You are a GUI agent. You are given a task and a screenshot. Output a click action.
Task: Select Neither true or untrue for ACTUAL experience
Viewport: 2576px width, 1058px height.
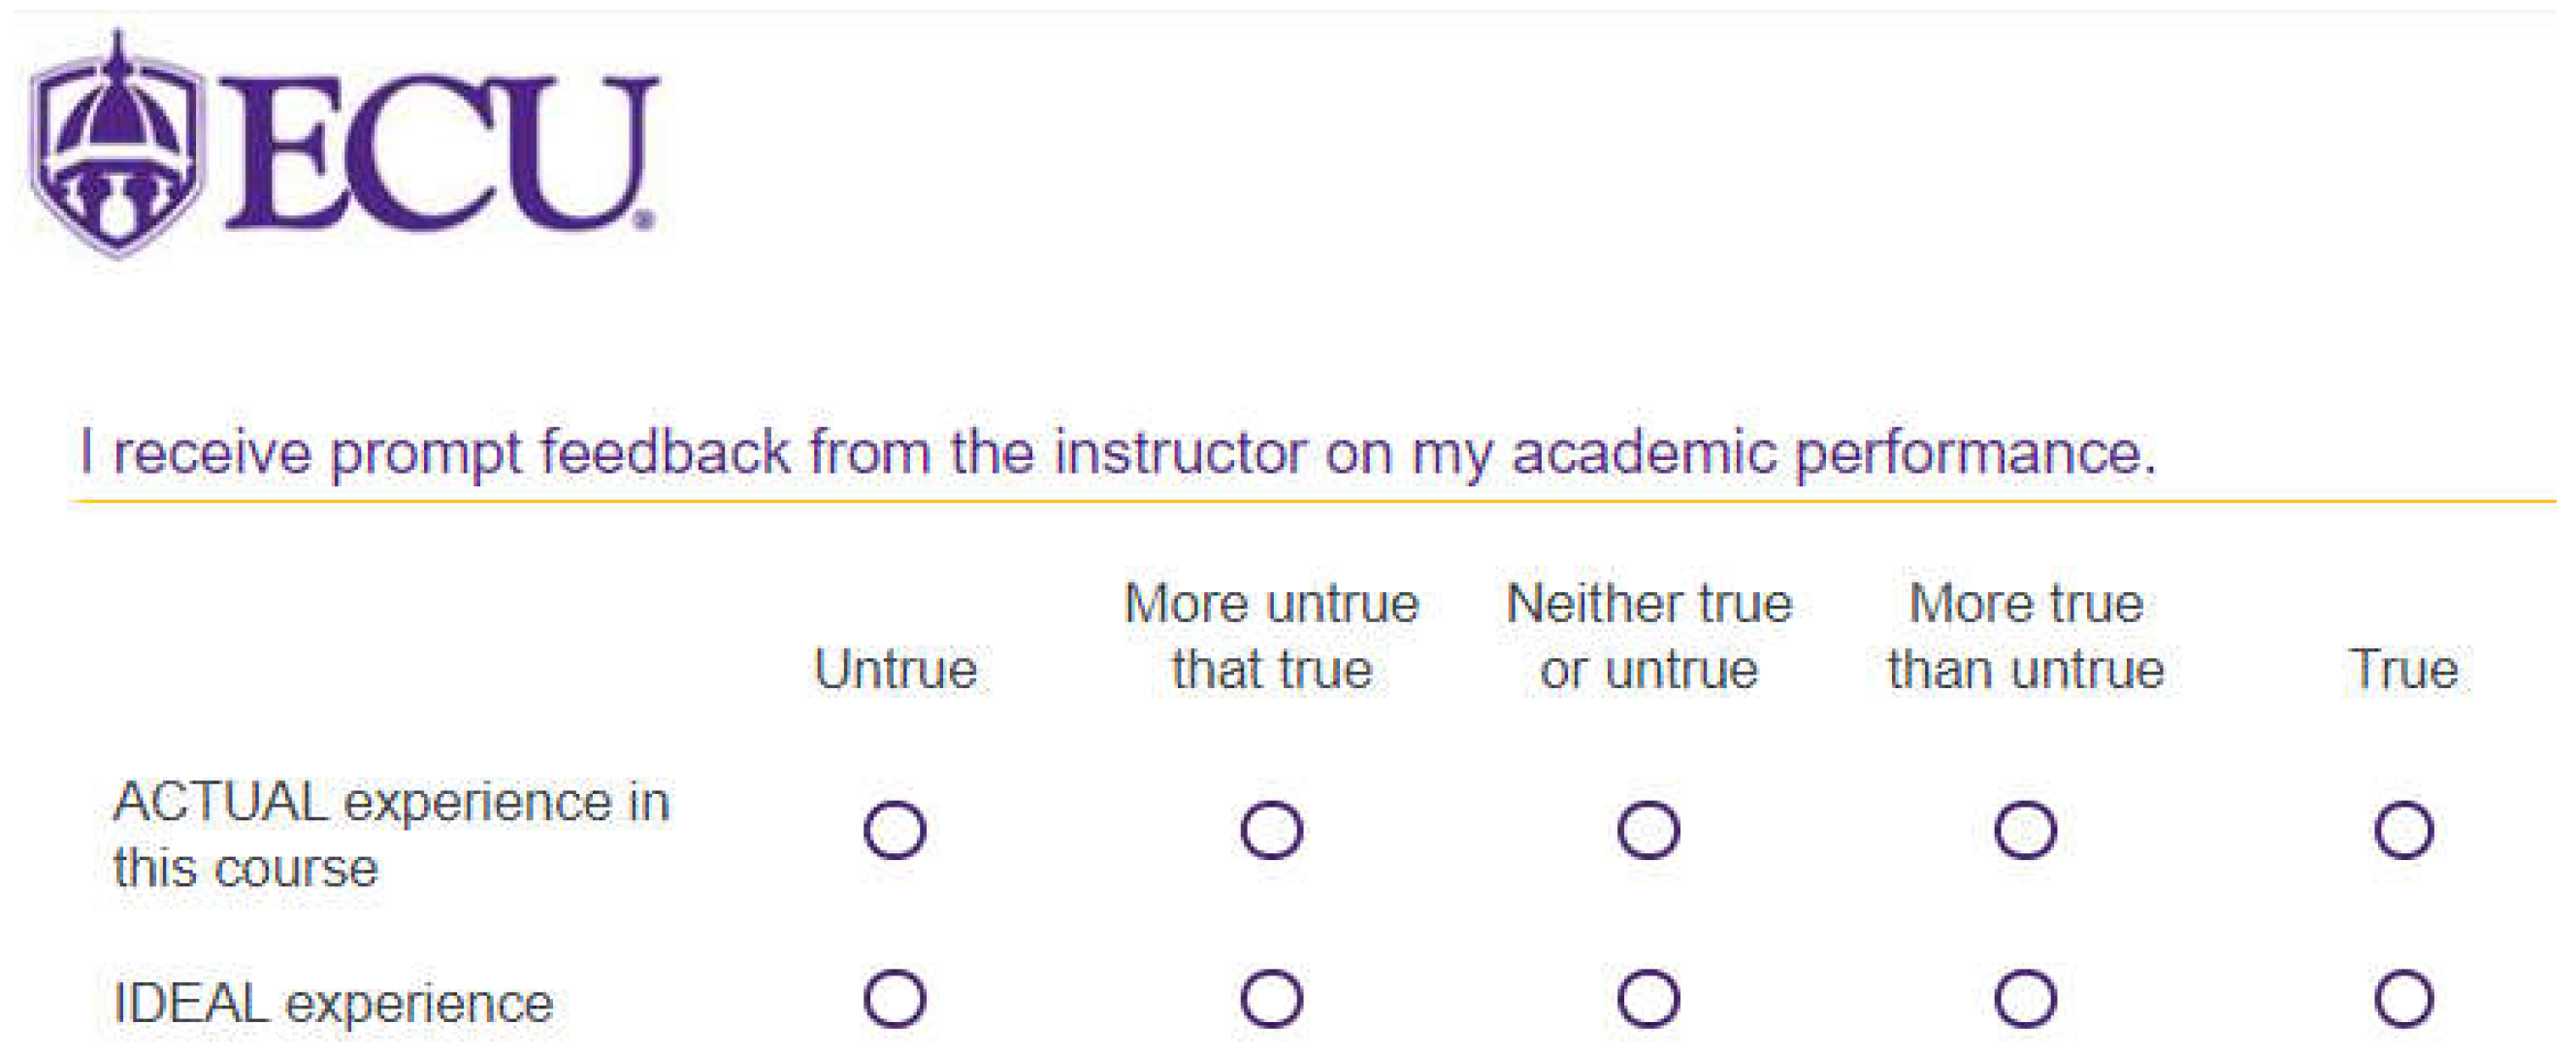pos(1648,830)
